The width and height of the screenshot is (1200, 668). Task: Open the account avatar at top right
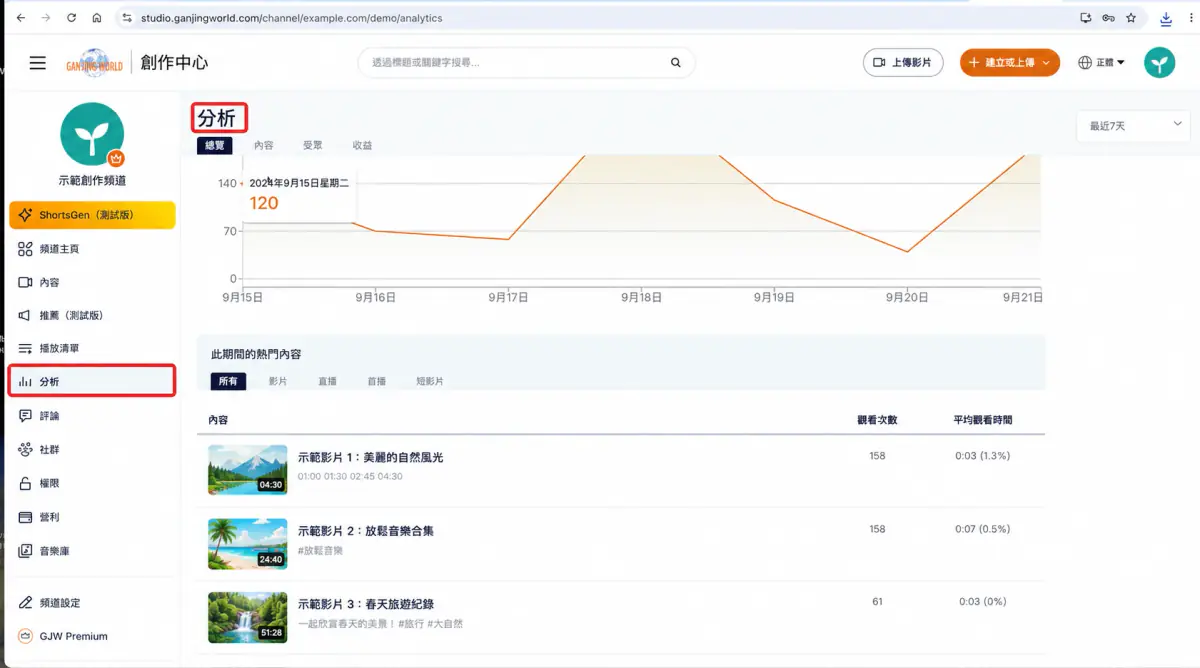(1160, 63)
